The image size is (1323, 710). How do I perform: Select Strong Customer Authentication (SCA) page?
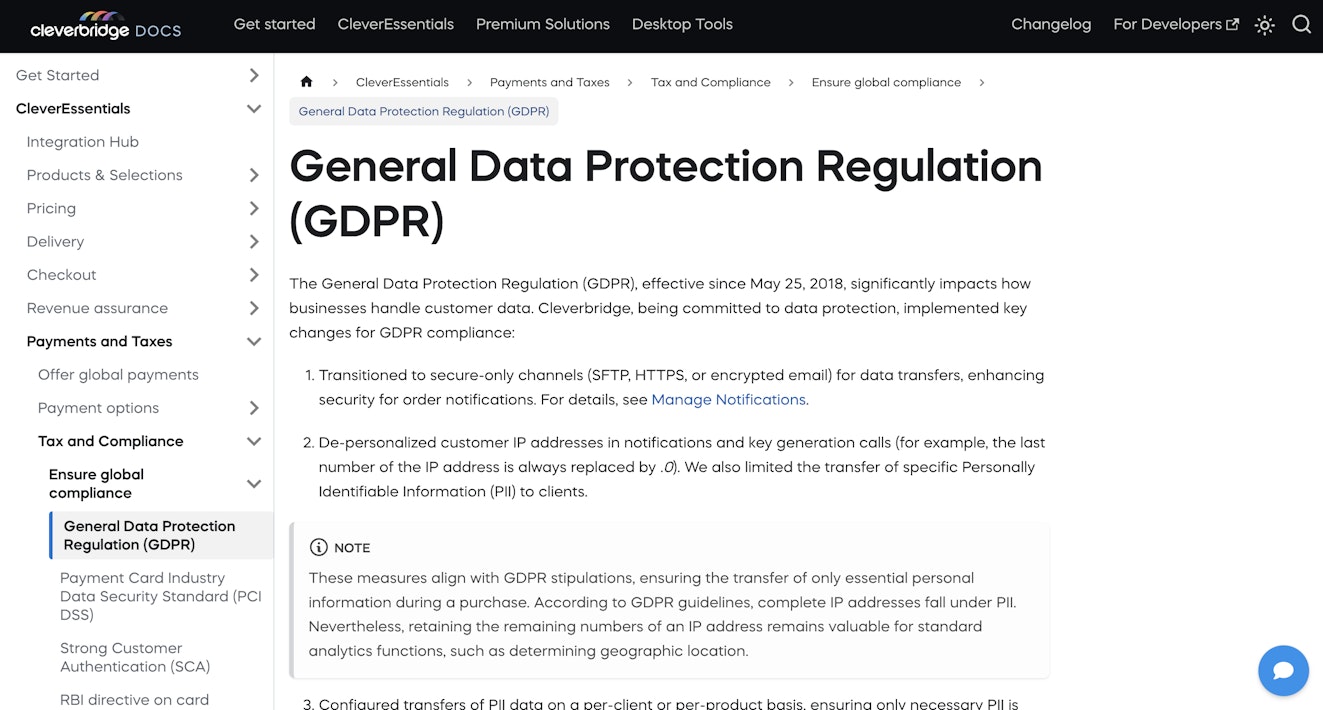135,657
